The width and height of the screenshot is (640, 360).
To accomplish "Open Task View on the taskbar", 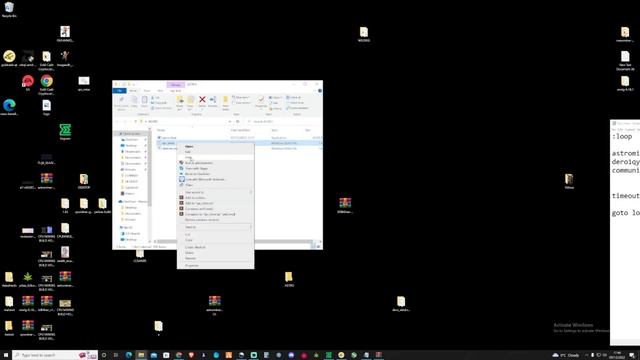I will point(116,355).
